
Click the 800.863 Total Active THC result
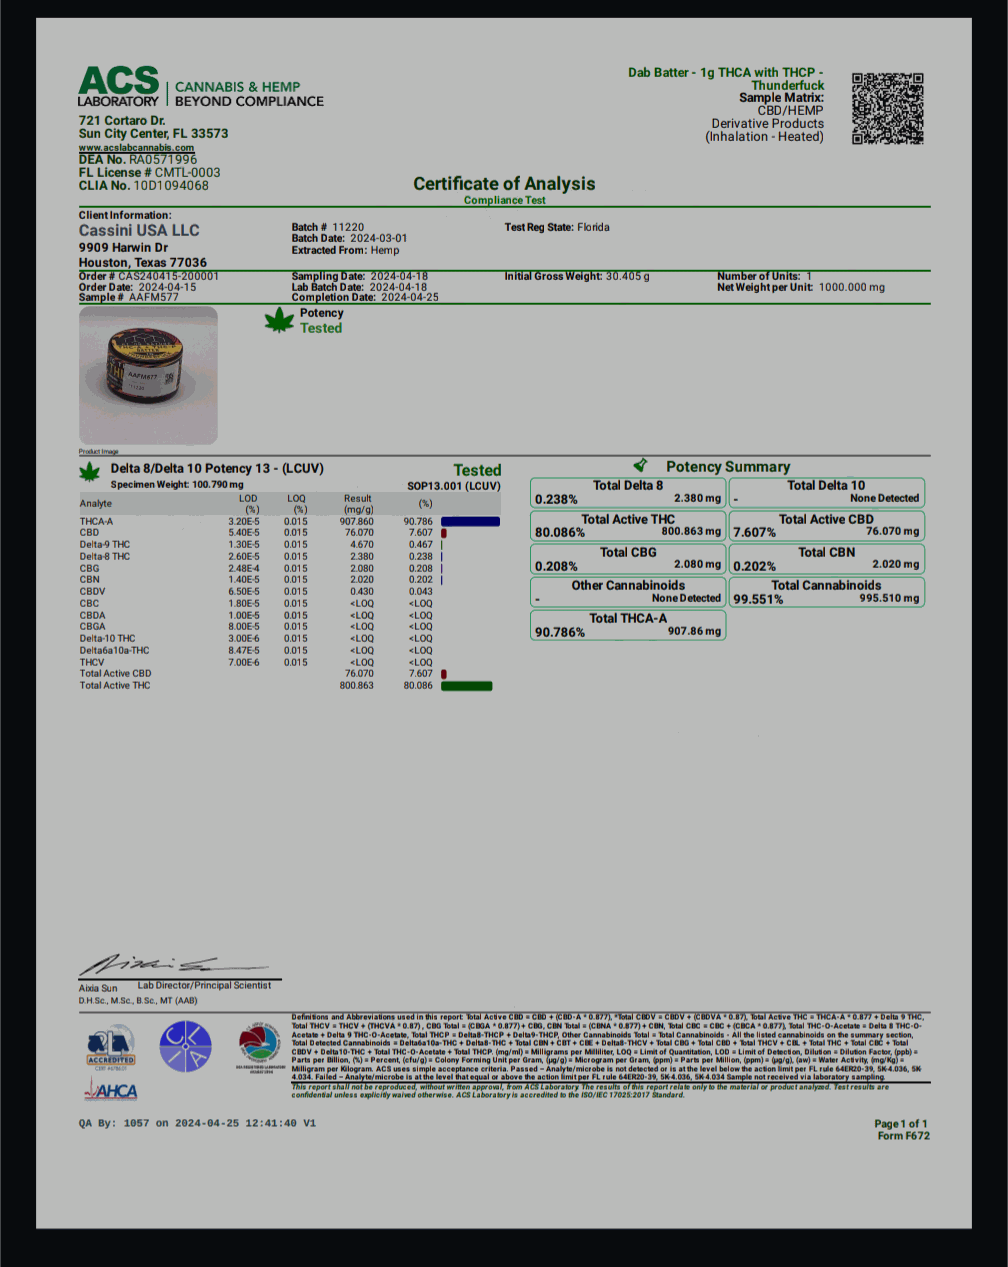click(x=357, y=686)
